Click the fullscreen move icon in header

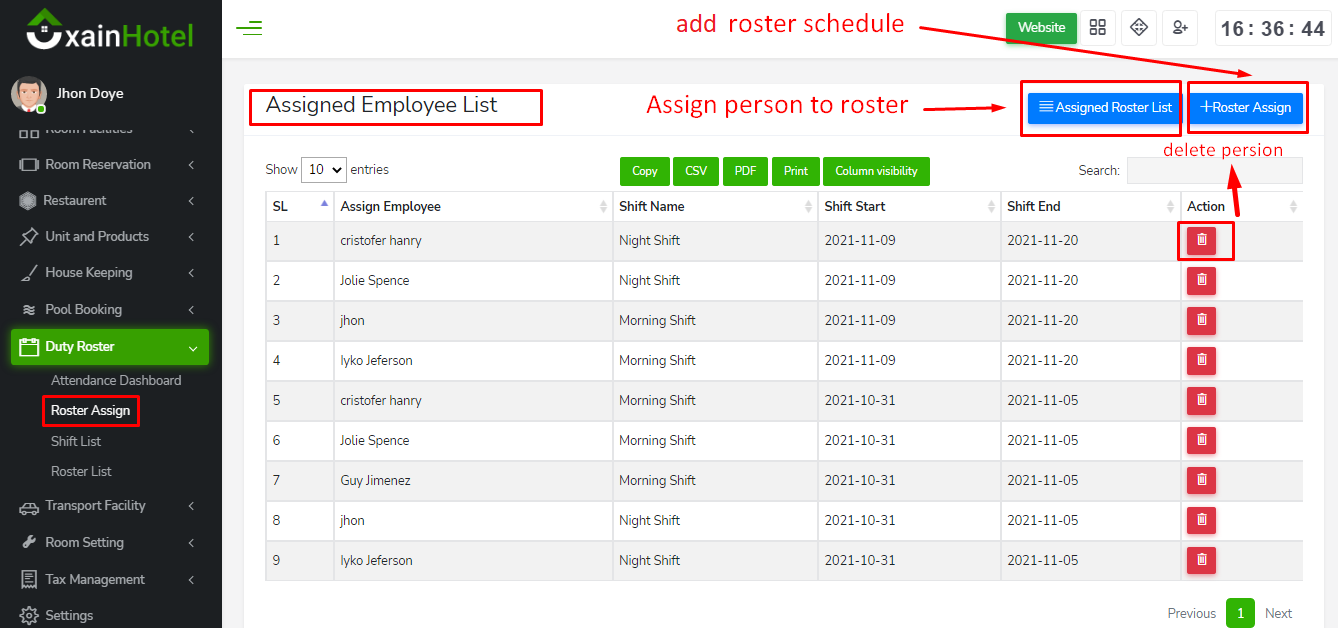coord(1139,28)
